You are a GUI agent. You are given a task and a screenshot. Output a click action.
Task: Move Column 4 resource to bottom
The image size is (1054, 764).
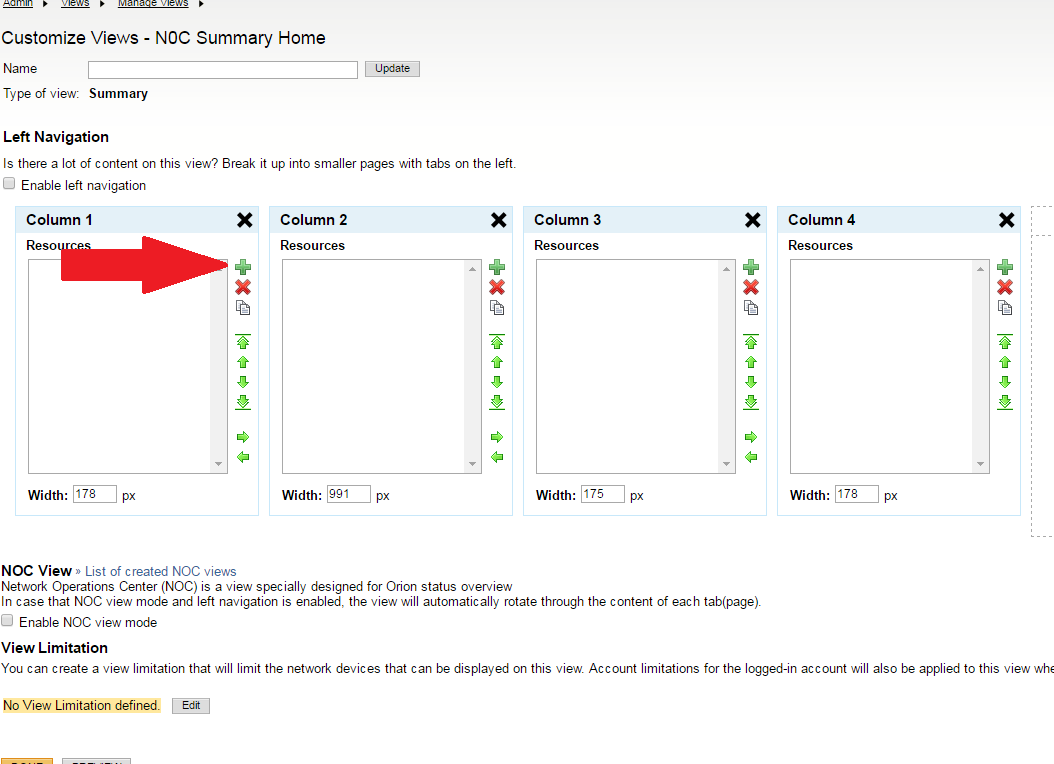click(1005, 402)
